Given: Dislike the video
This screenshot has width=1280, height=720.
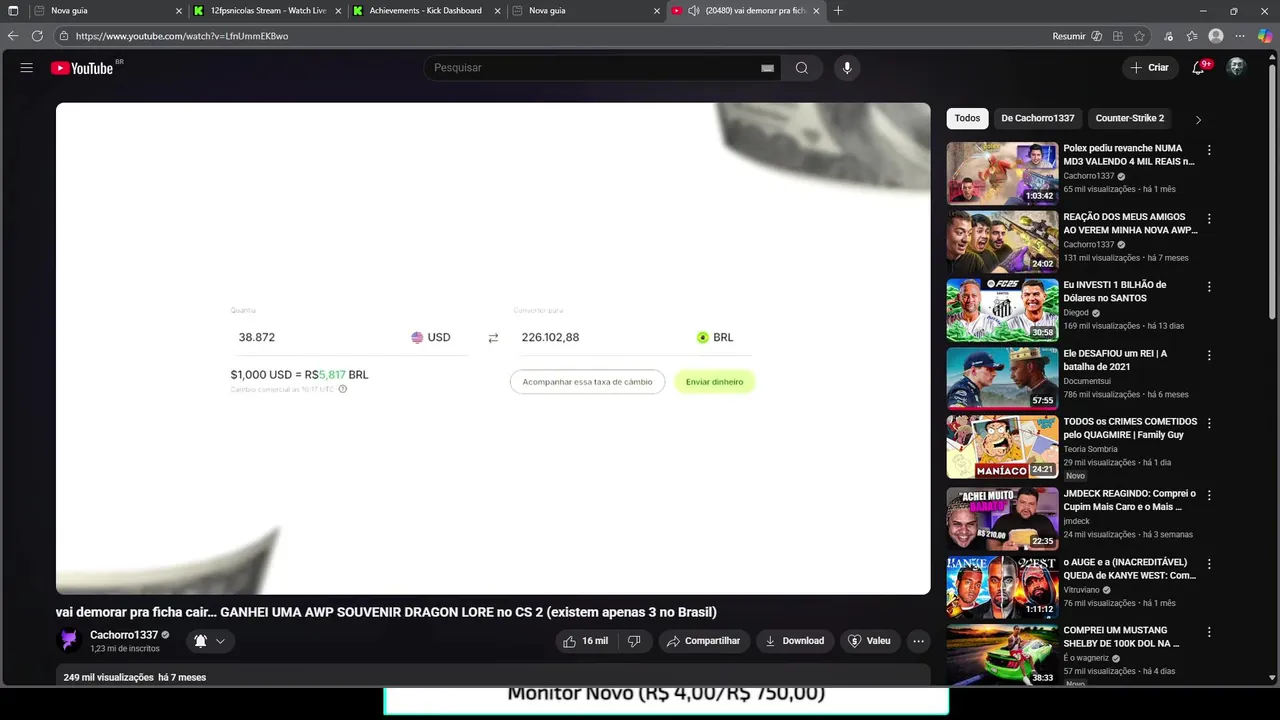Looking at the screenshot, I should [634, 641].
